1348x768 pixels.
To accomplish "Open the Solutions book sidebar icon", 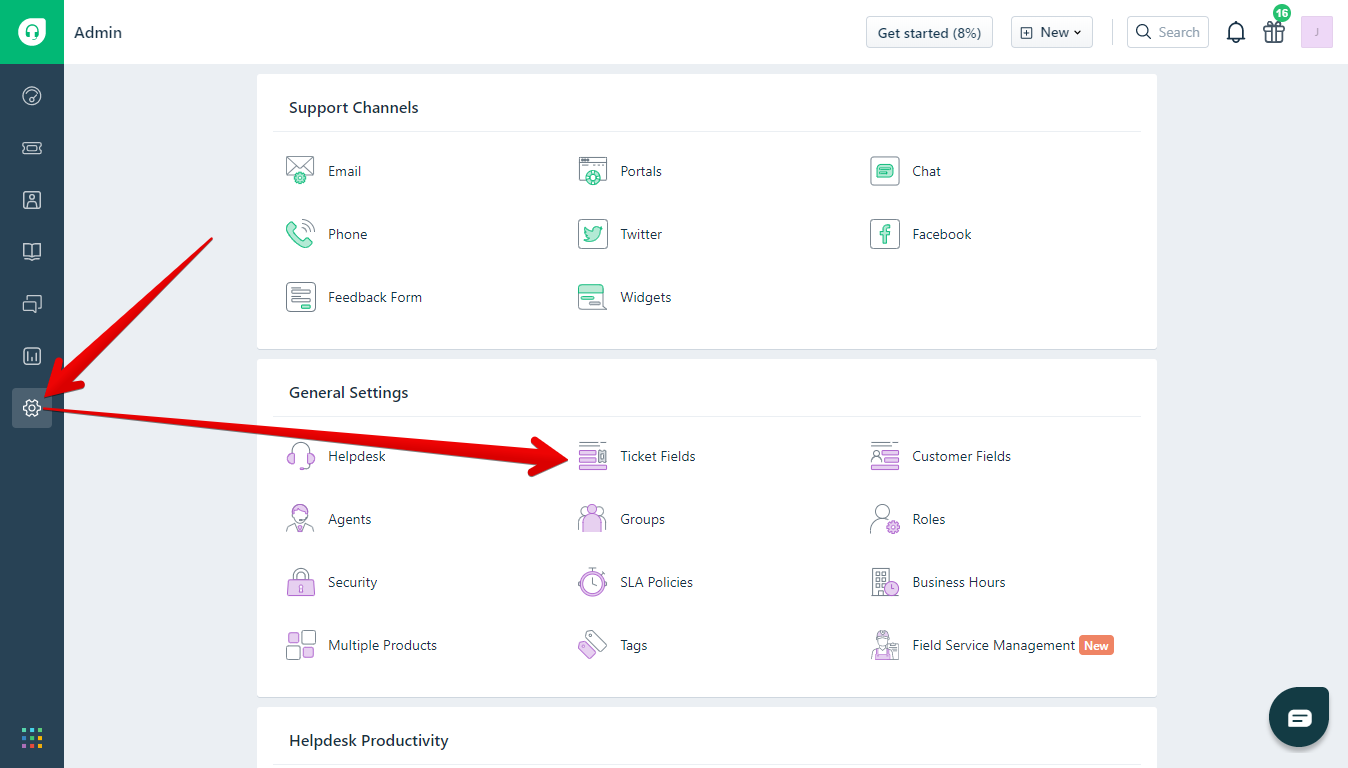I will (32, 252).
